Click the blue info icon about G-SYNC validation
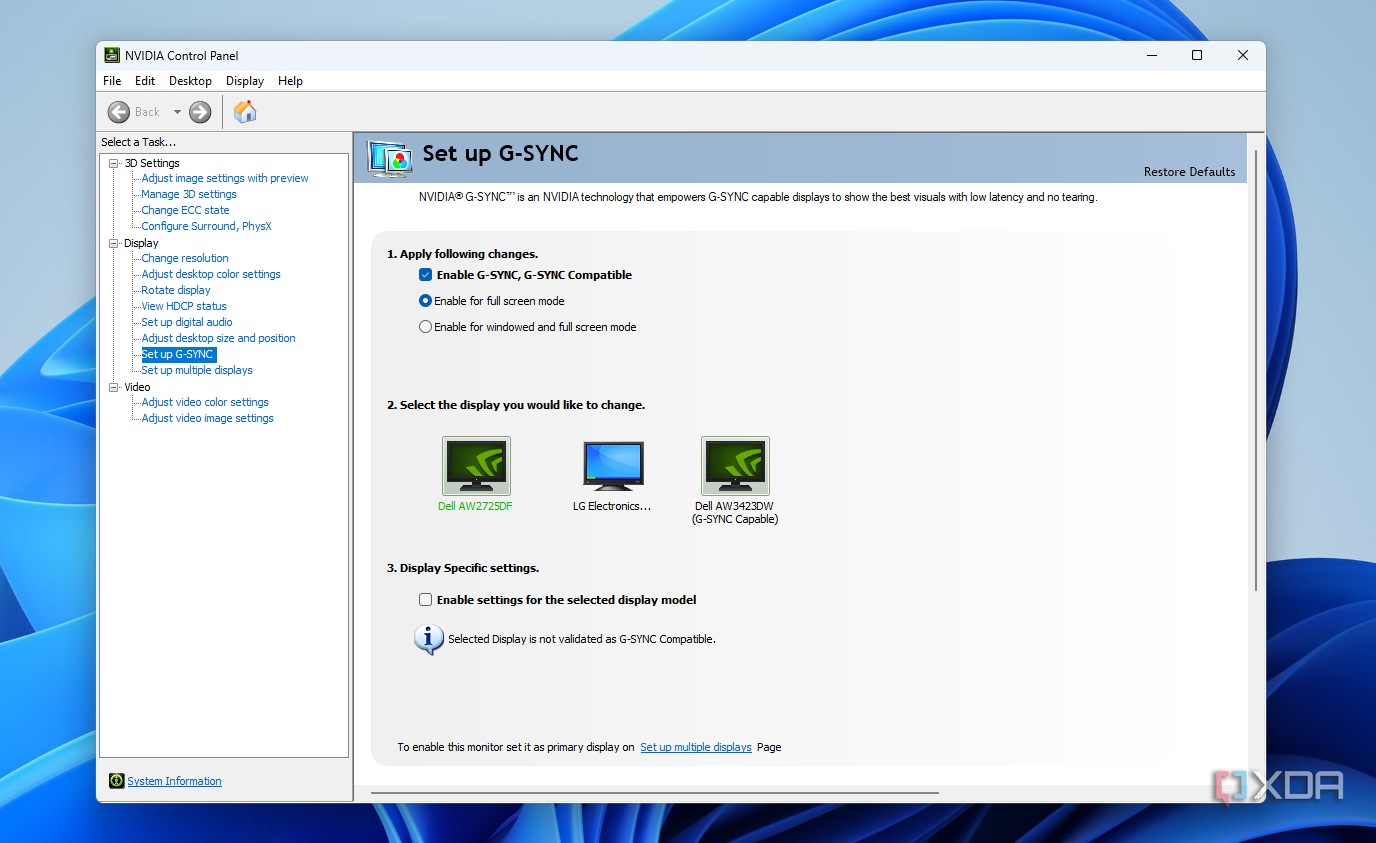 tap(428, 638)
